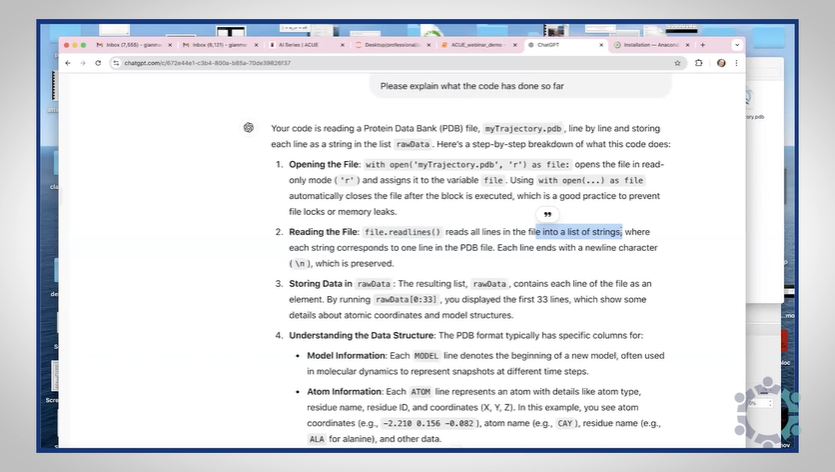The height and width of the screenshot is (472, 835).
Task: Open the Chrome profile avatar
Action: (x=721, y=63)
